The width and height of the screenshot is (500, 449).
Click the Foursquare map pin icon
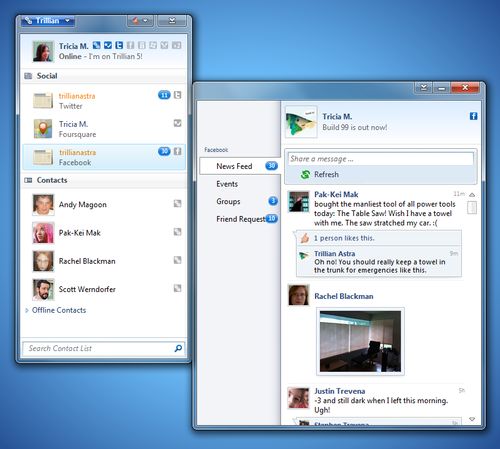[43, 129]
